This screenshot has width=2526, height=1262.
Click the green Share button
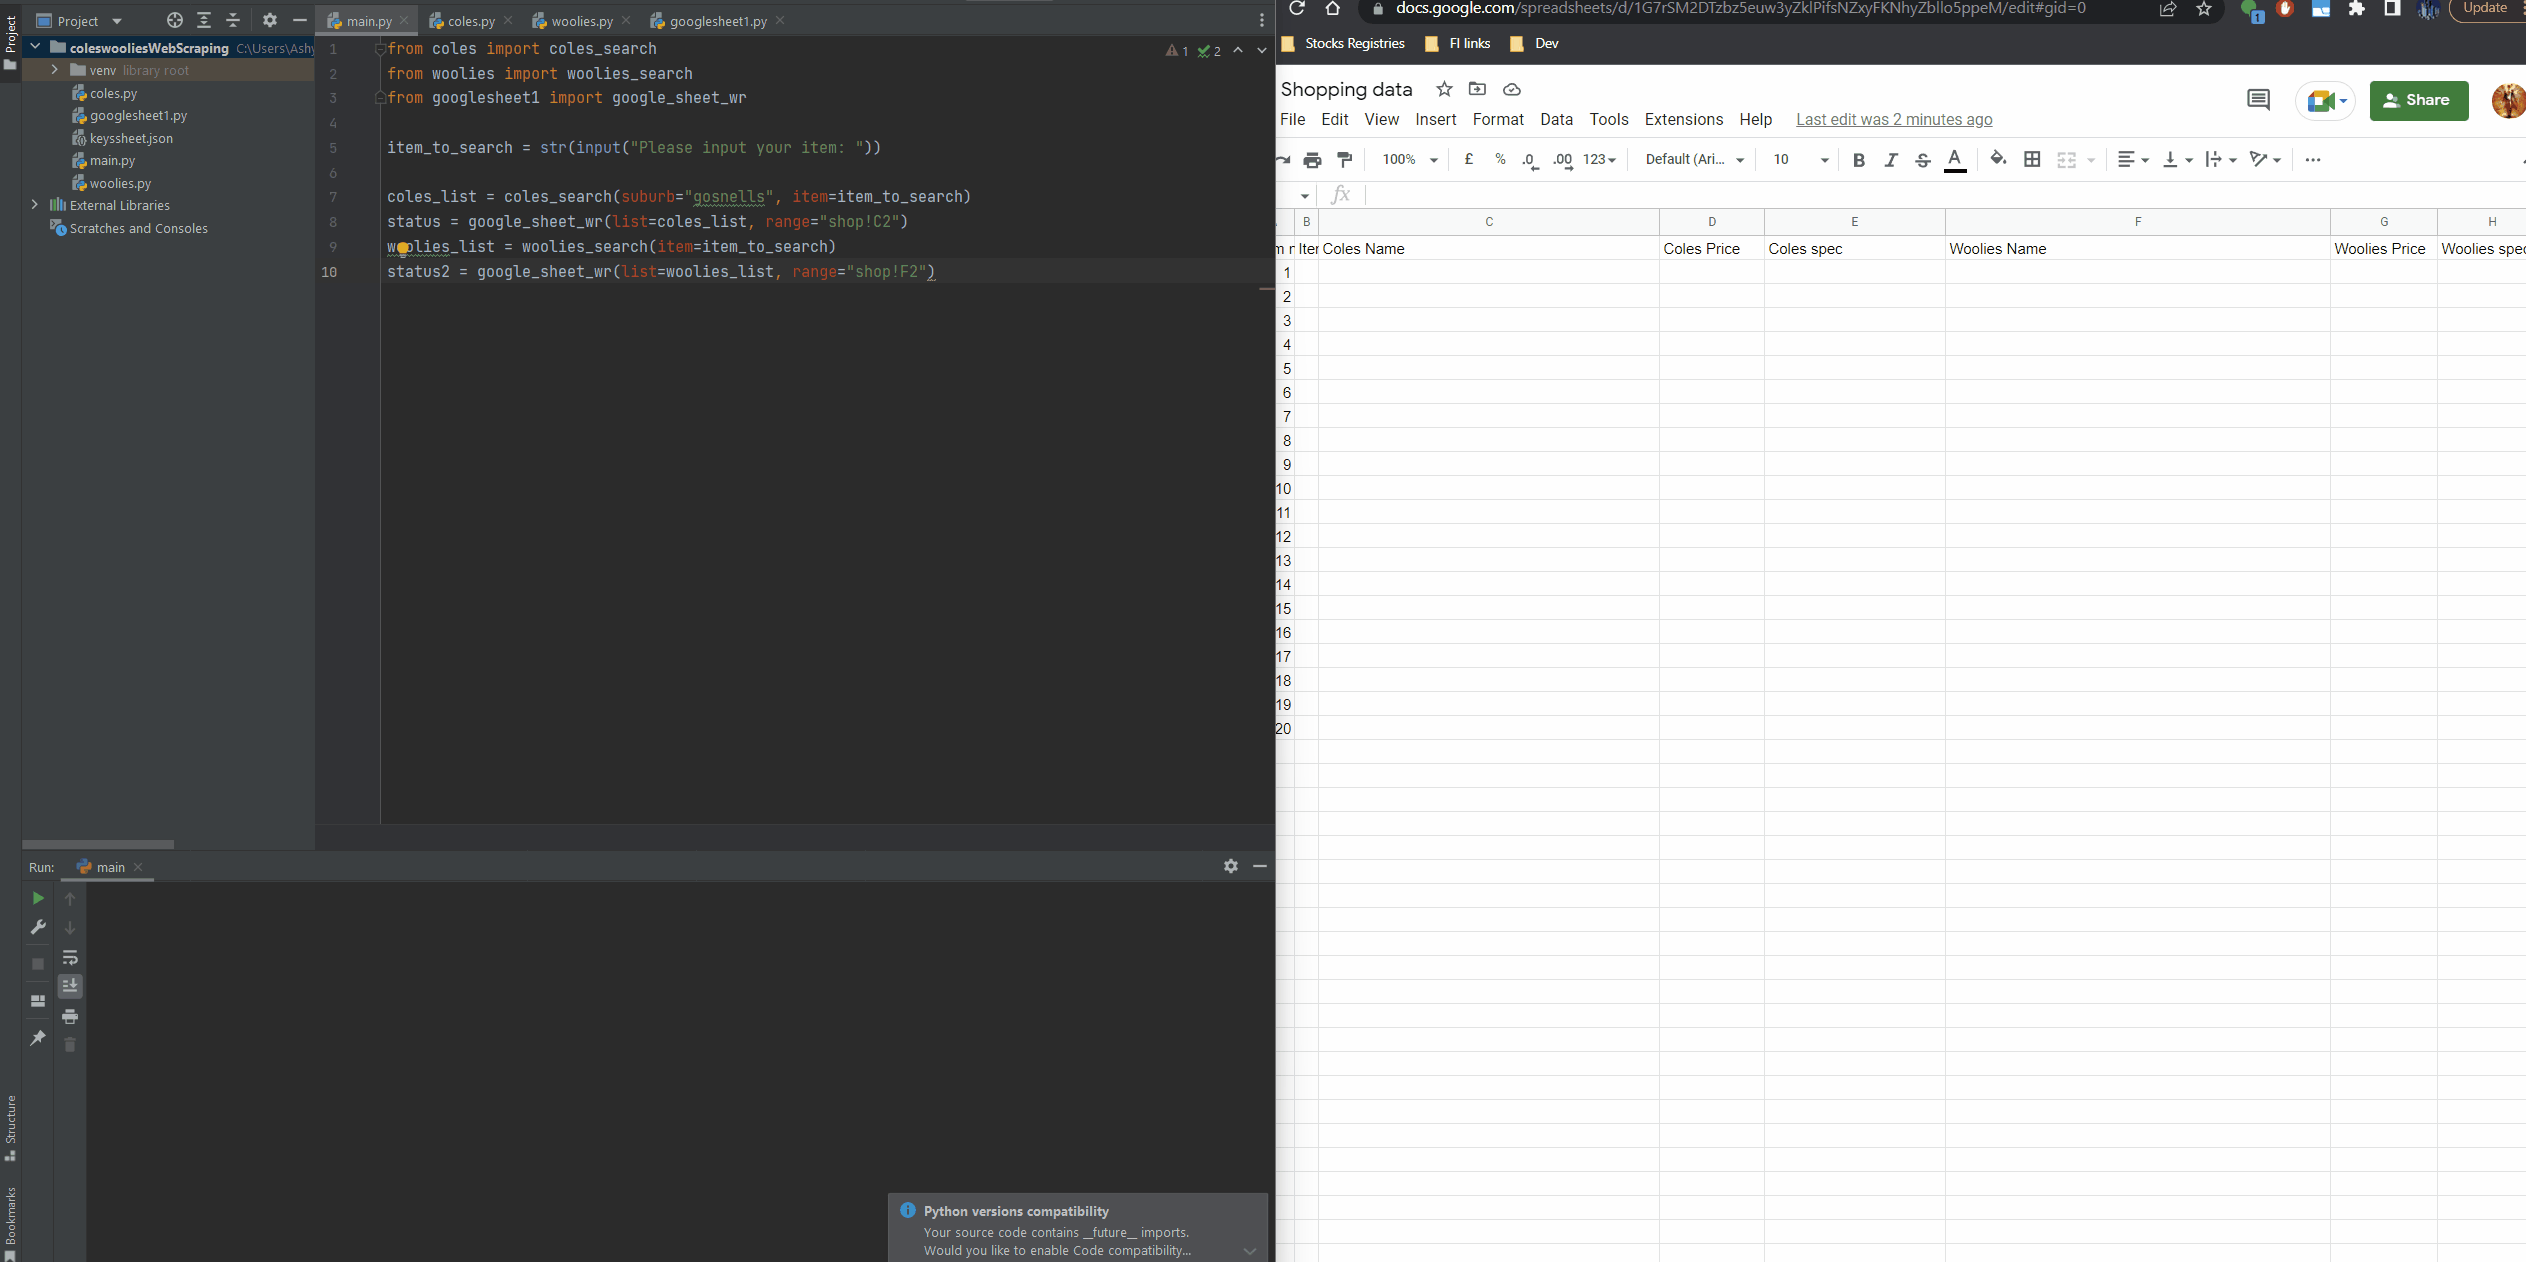[x=2418, y=100]
